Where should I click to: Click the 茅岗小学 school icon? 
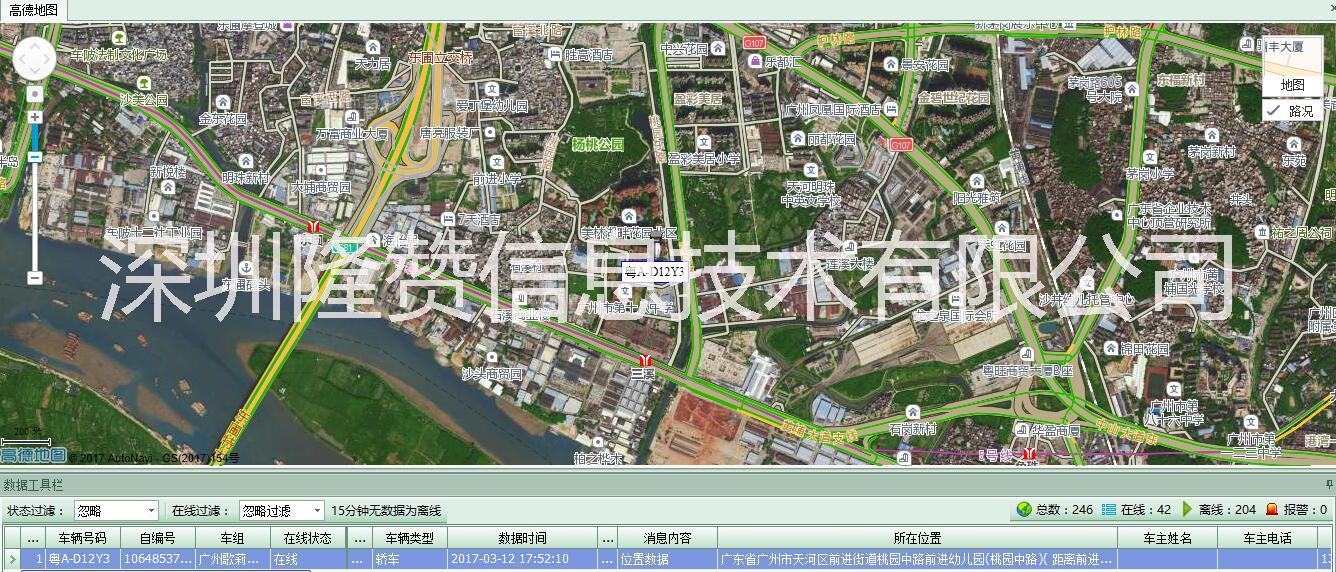[1152, 157]
